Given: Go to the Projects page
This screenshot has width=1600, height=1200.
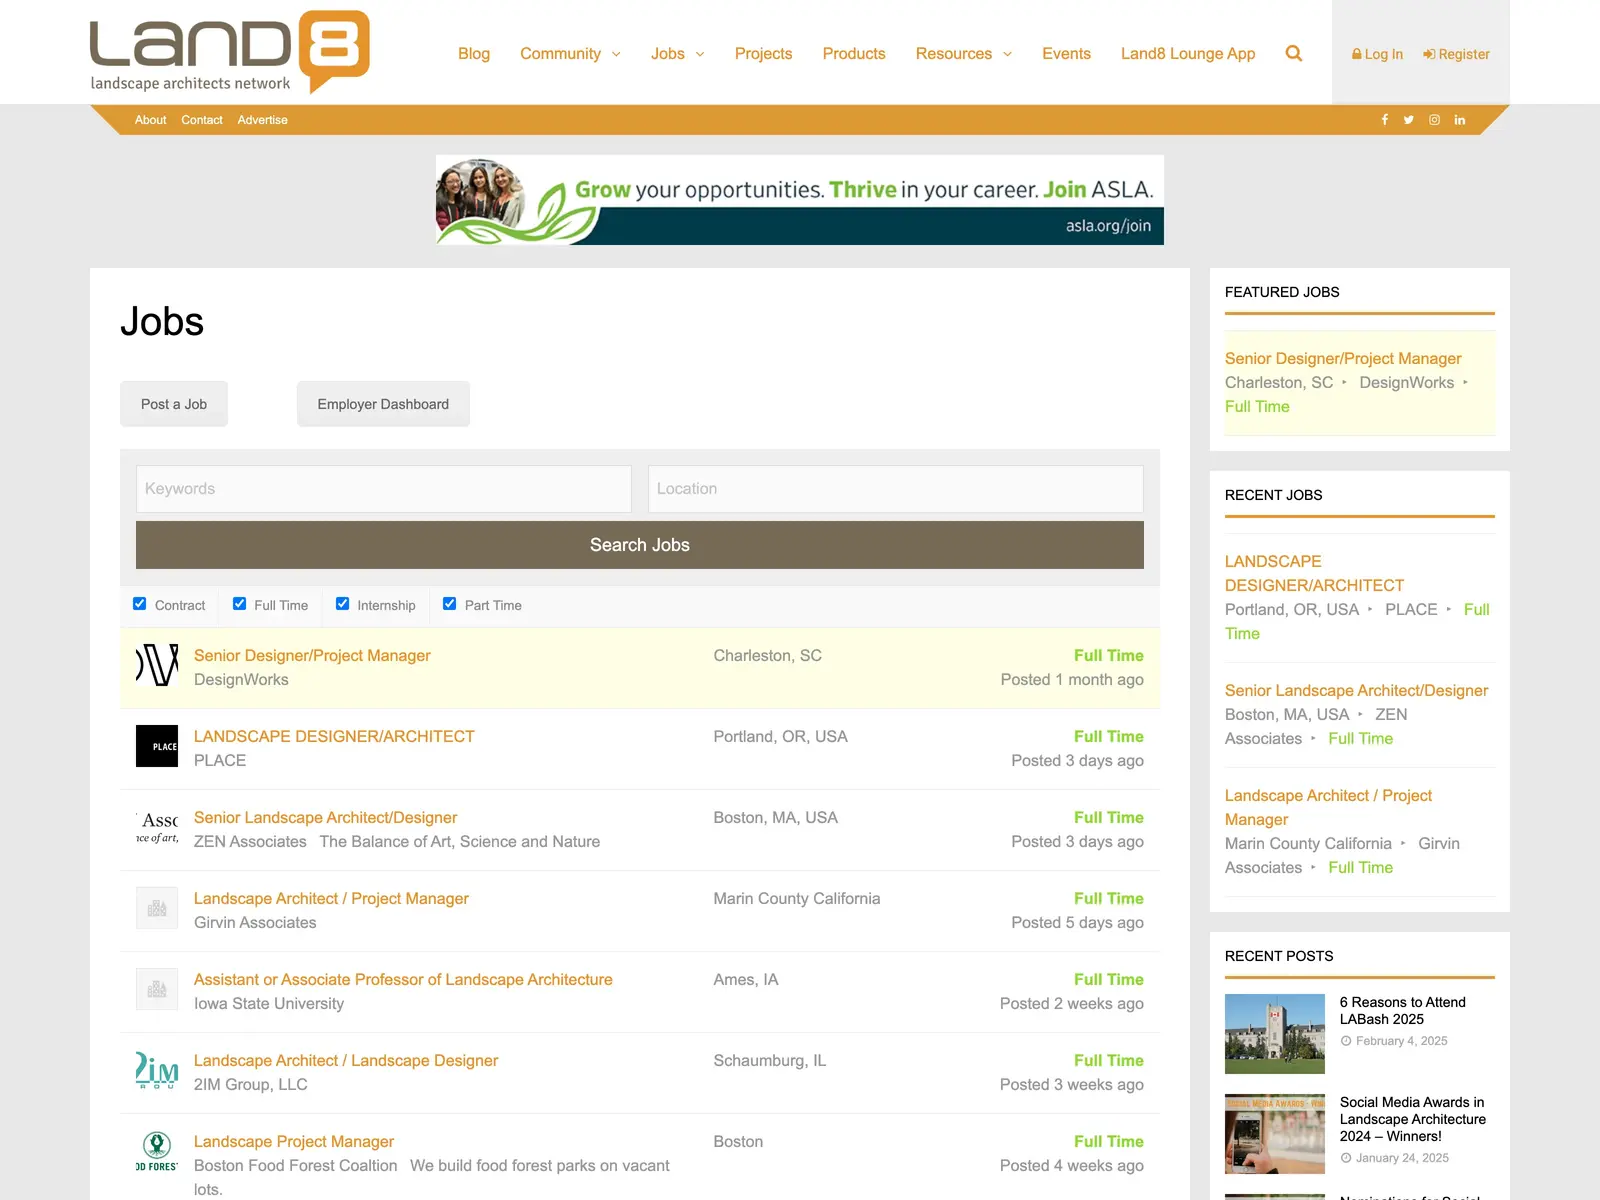Looking at the screenshot, I should point(763,54).
